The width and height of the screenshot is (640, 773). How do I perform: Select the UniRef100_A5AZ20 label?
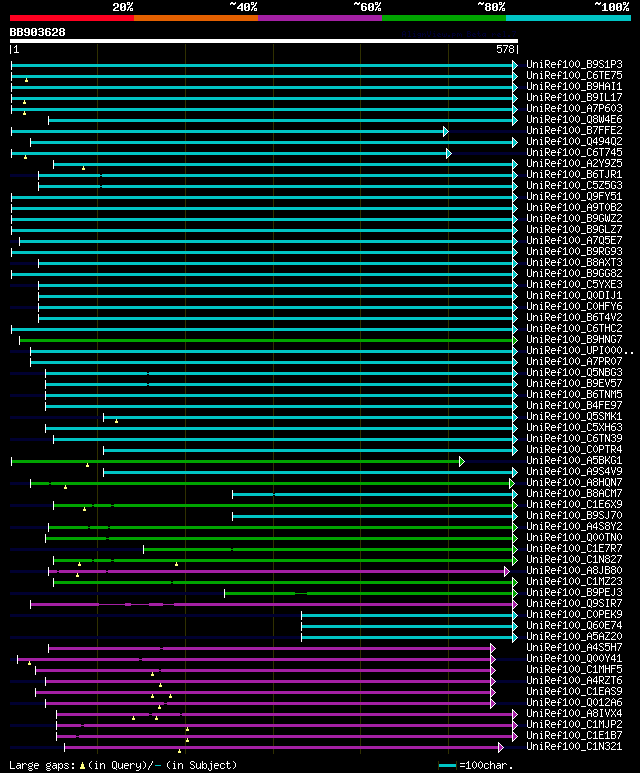point(574,636)
